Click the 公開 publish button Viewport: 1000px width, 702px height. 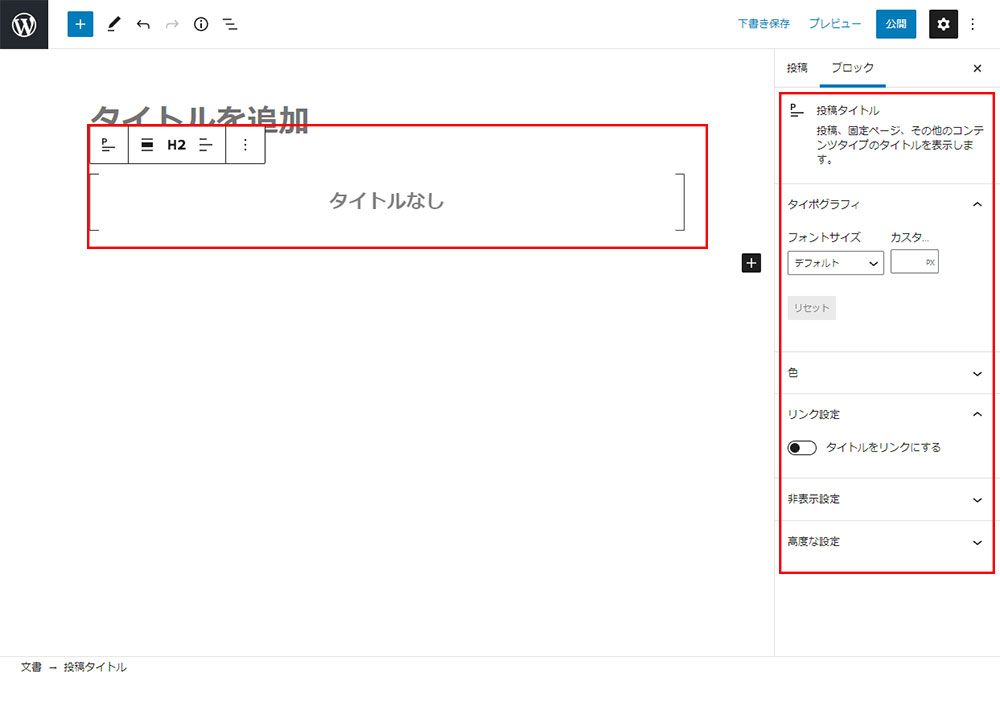pyautogui.click(x=895, y=24)
